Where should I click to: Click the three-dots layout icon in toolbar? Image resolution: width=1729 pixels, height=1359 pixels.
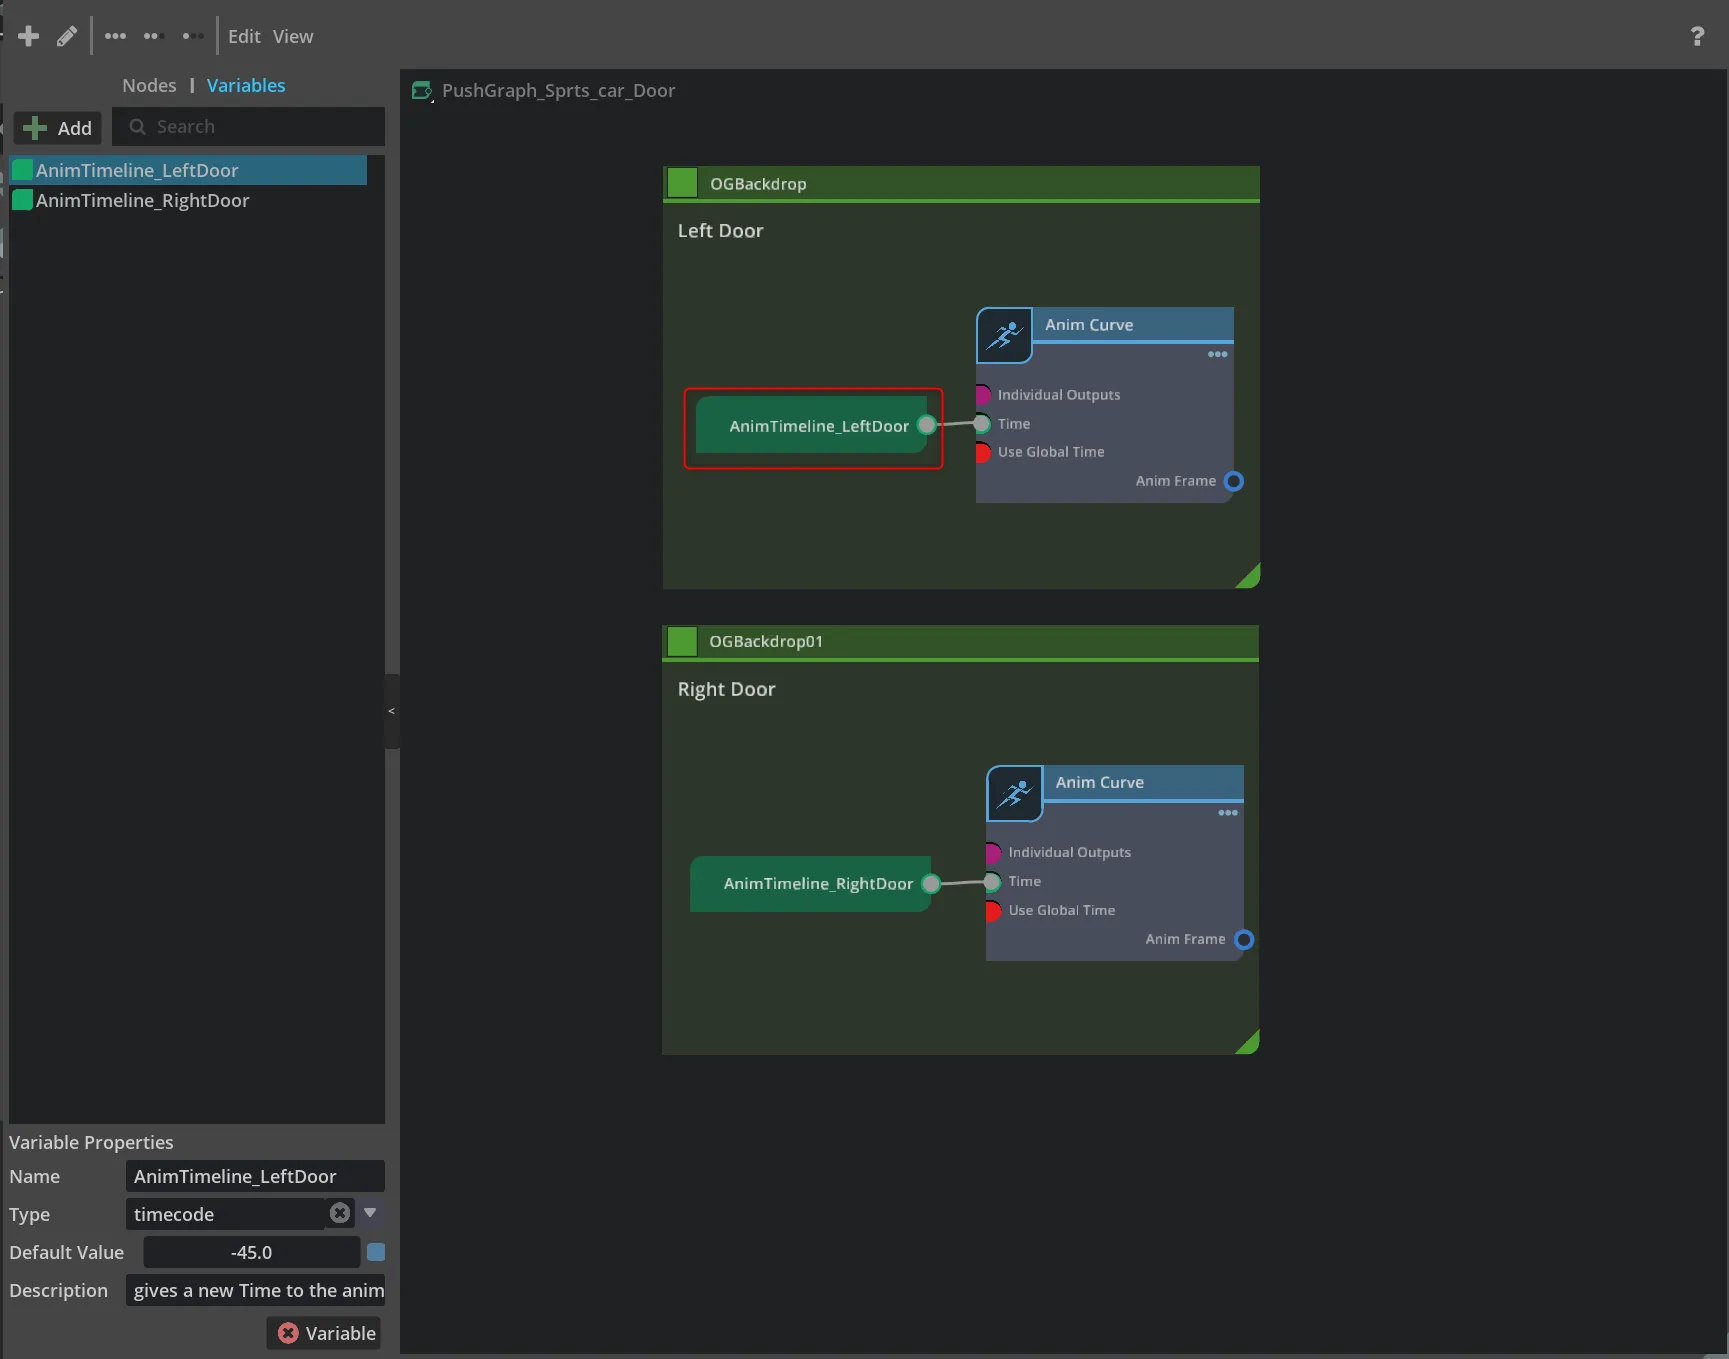[x=115, y=36]
